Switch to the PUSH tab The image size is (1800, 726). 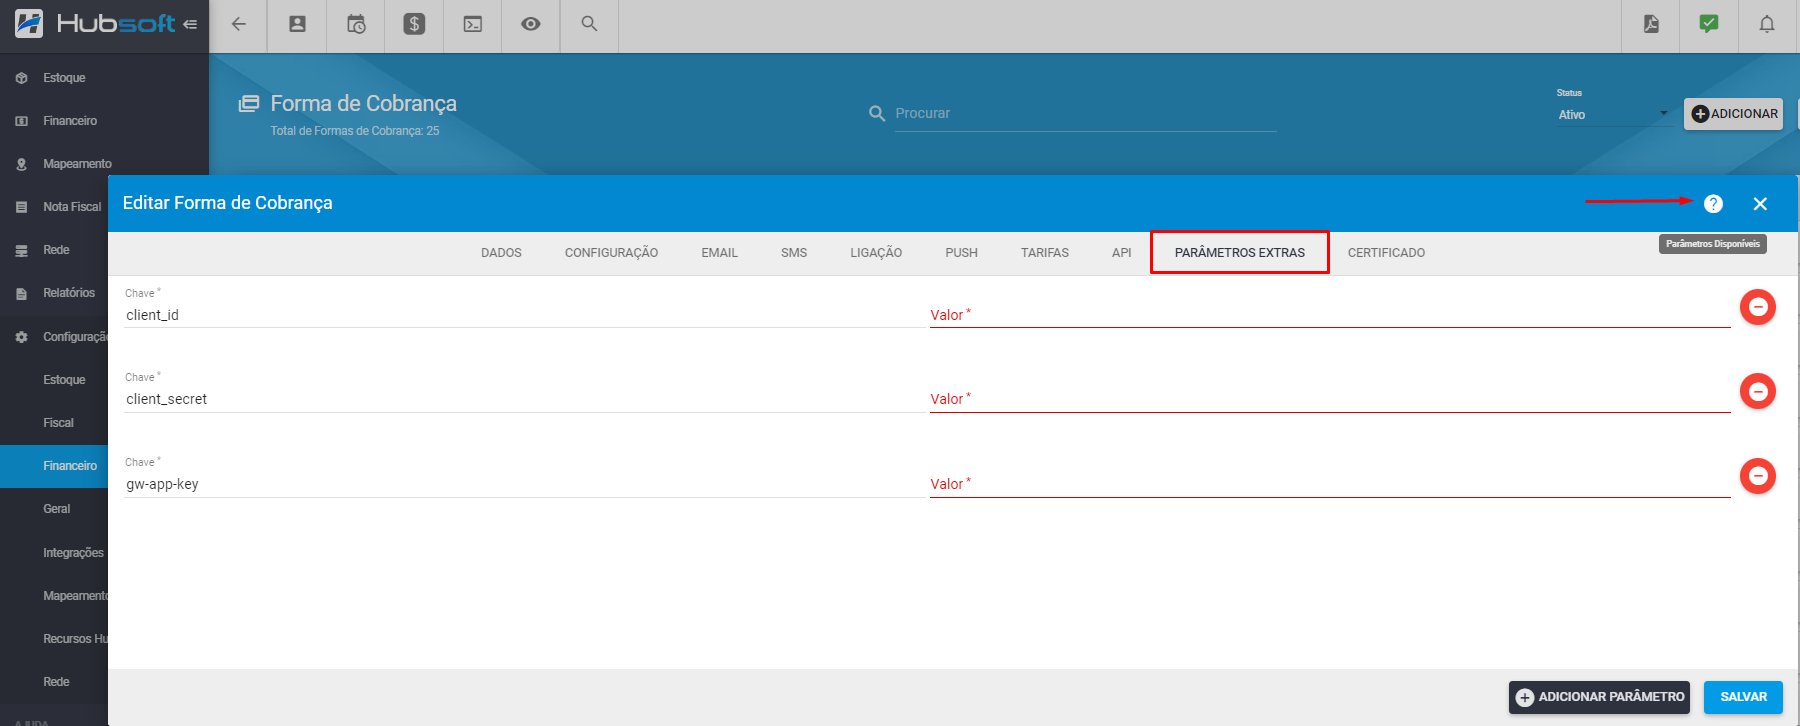point(961,253)
